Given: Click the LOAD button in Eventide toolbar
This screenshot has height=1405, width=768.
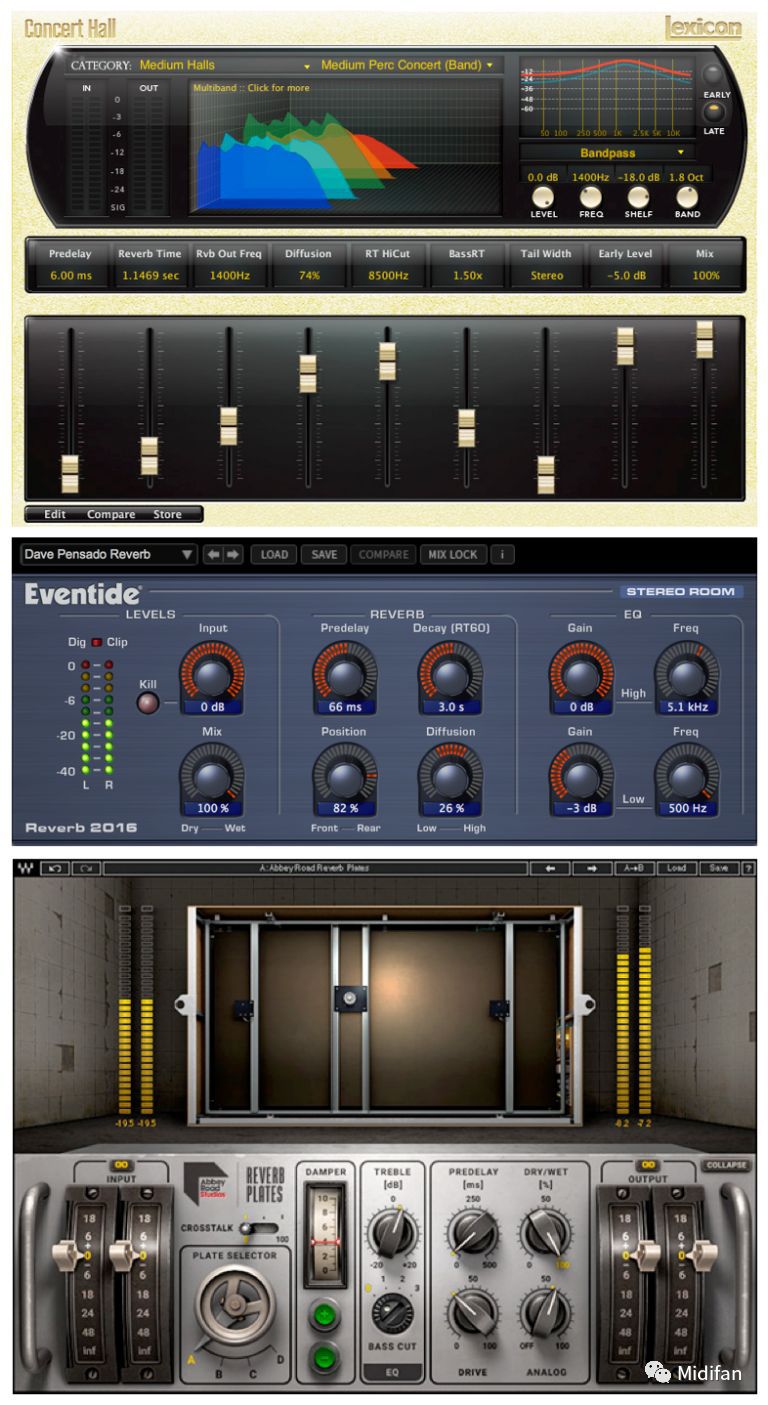Looking at the screenshot, I should pos(274,554).
